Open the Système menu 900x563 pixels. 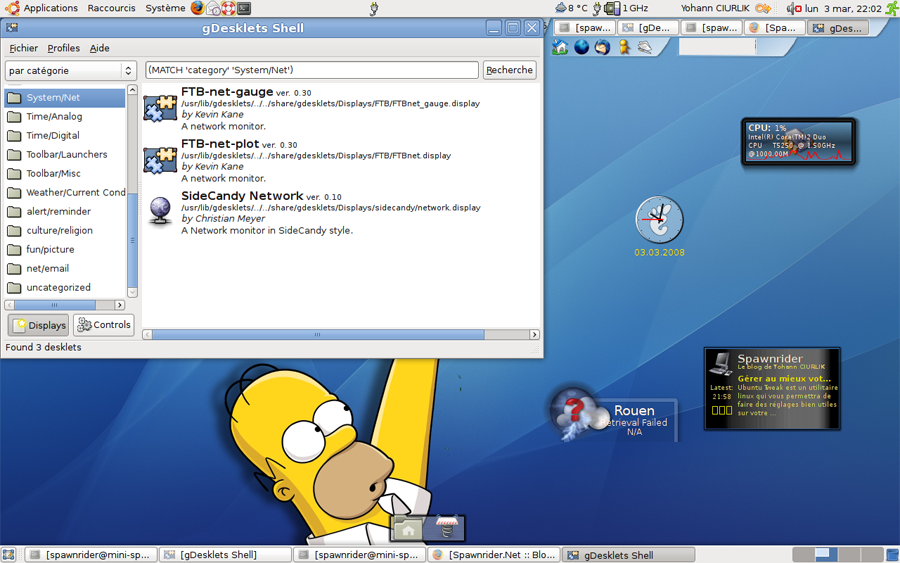165,8
